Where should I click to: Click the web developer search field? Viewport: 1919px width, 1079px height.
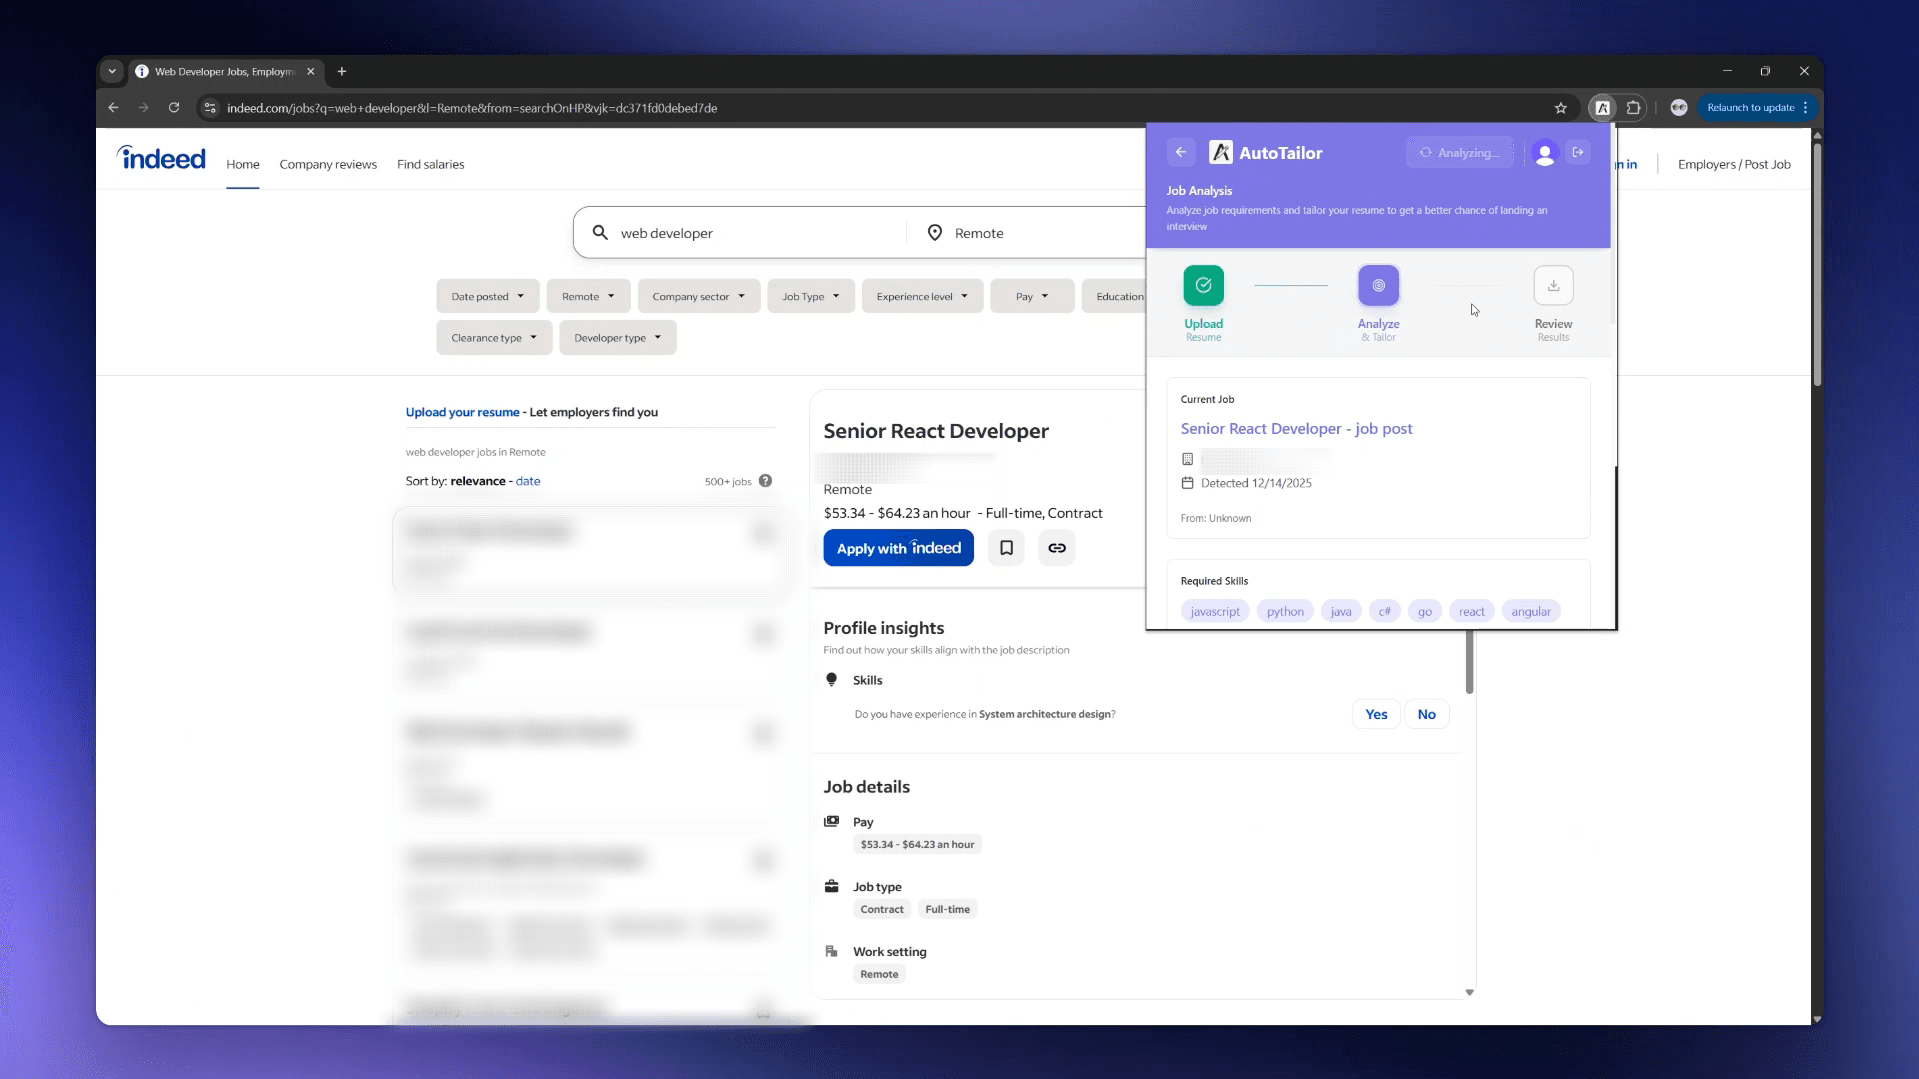click(750, 233)
